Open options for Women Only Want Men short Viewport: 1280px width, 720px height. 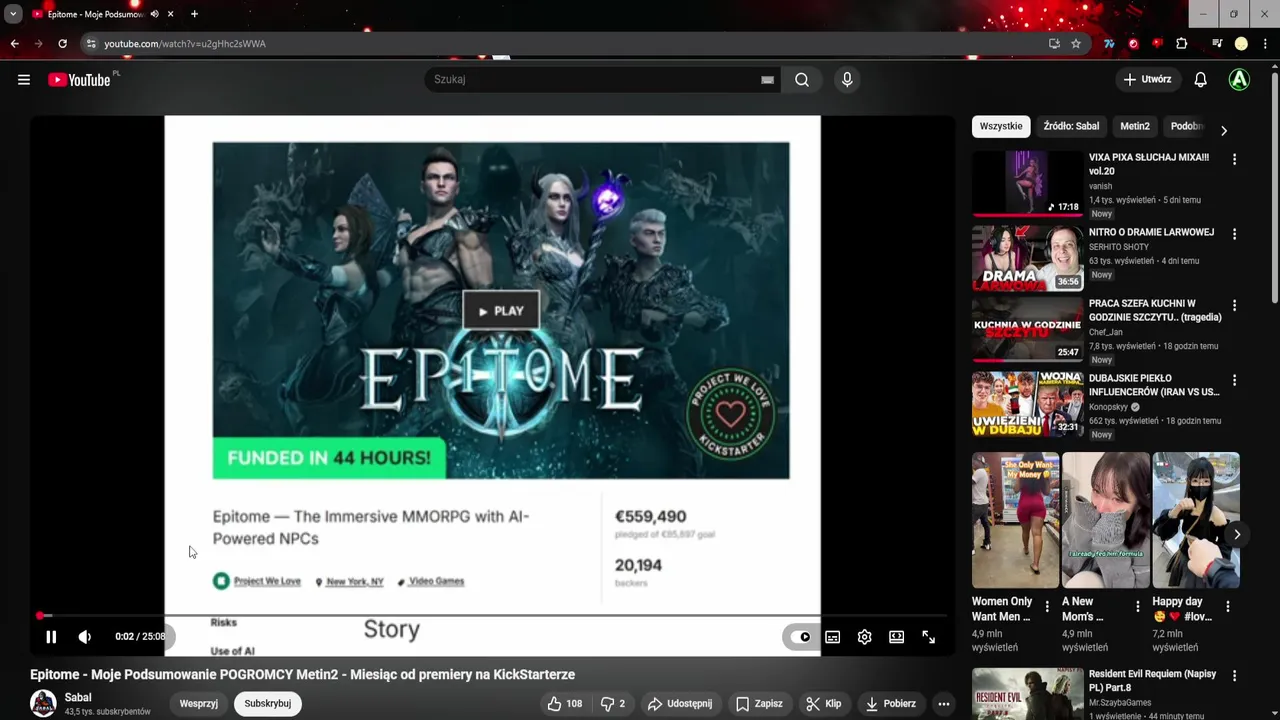(x=1047, y=606)
